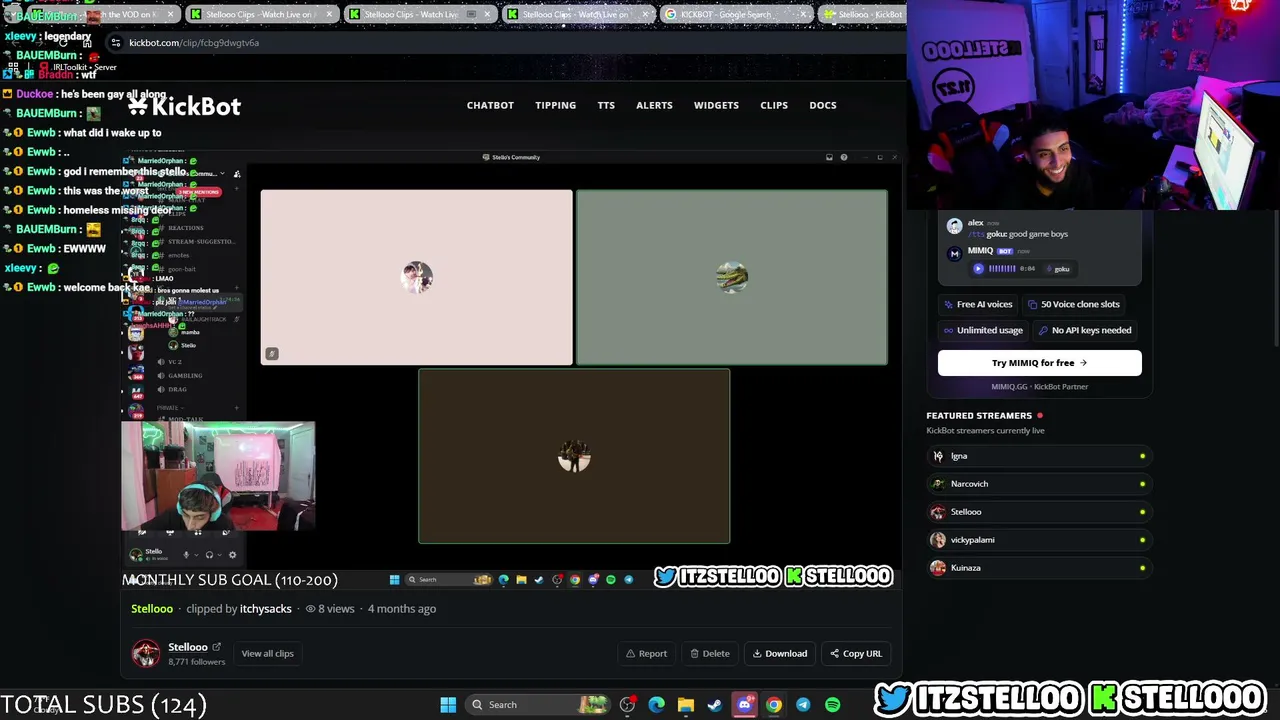Click the KickBot logo

coord(184,105)
